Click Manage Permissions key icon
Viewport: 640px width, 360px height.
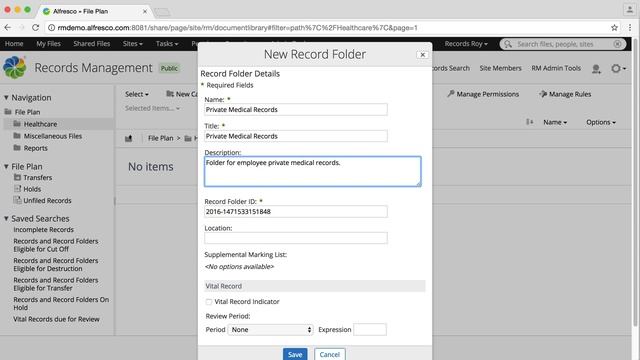pyautogui.click(x=451, y=94)
